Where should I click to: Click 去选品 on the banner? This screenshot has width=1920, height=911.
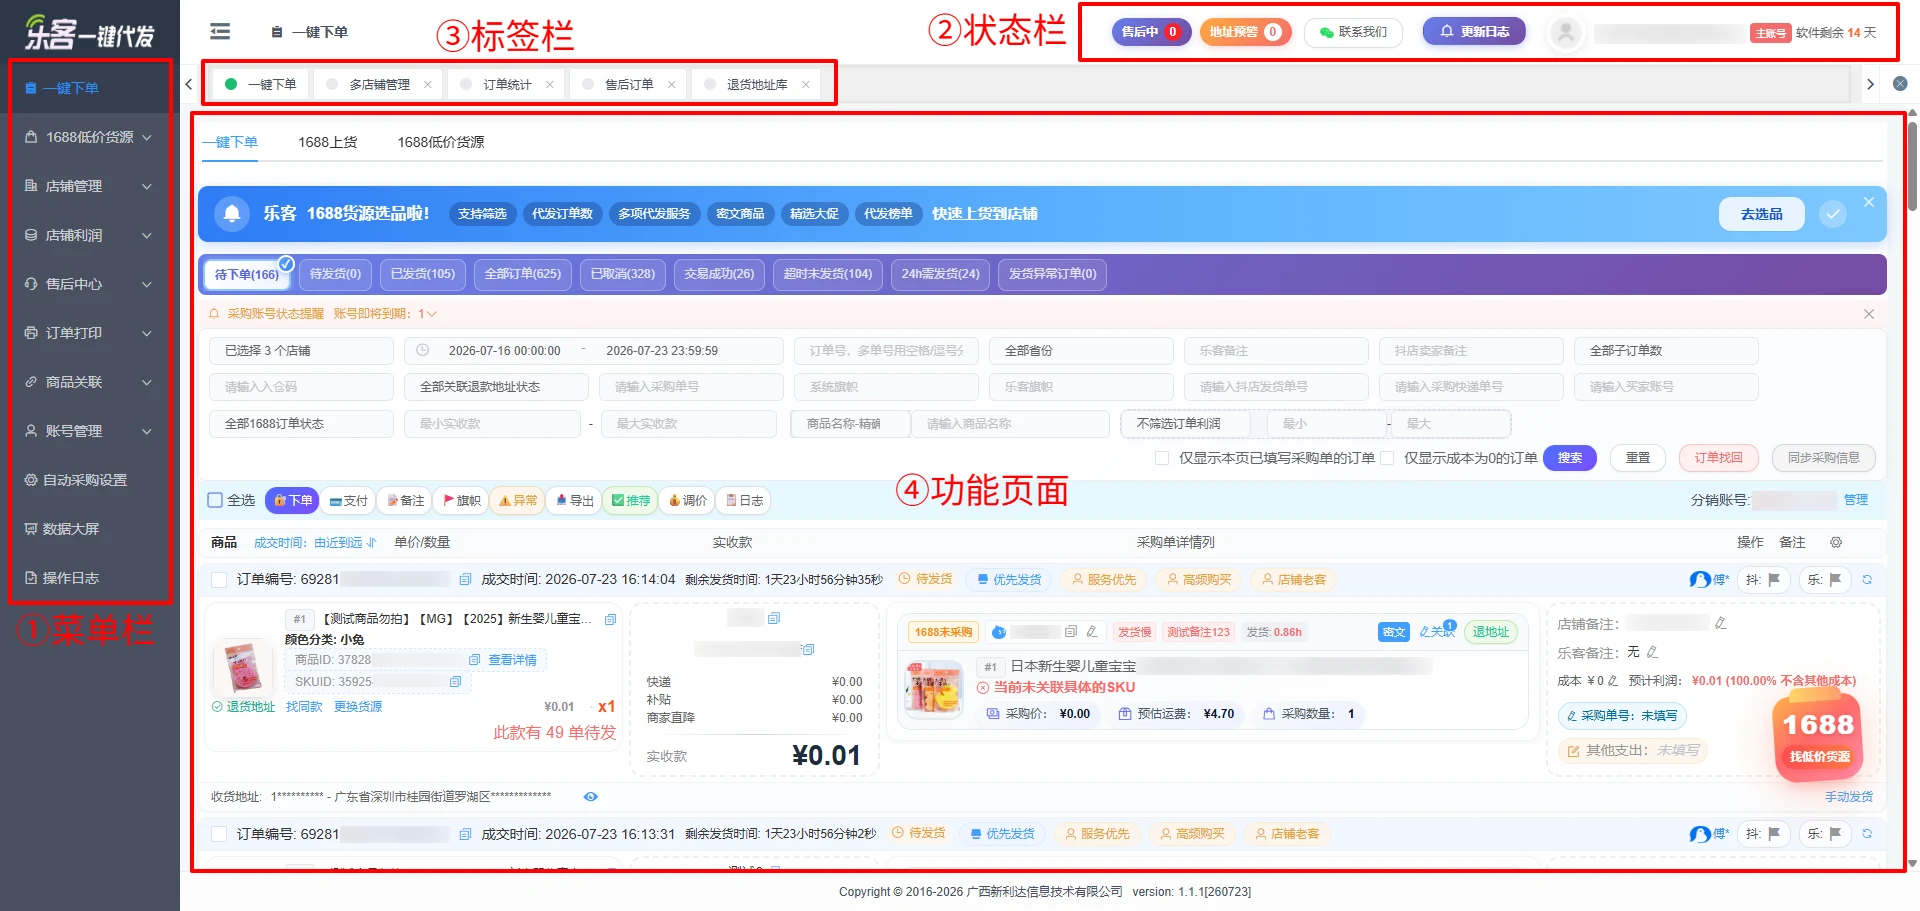pyautogui.click(x=1762, y=214)
